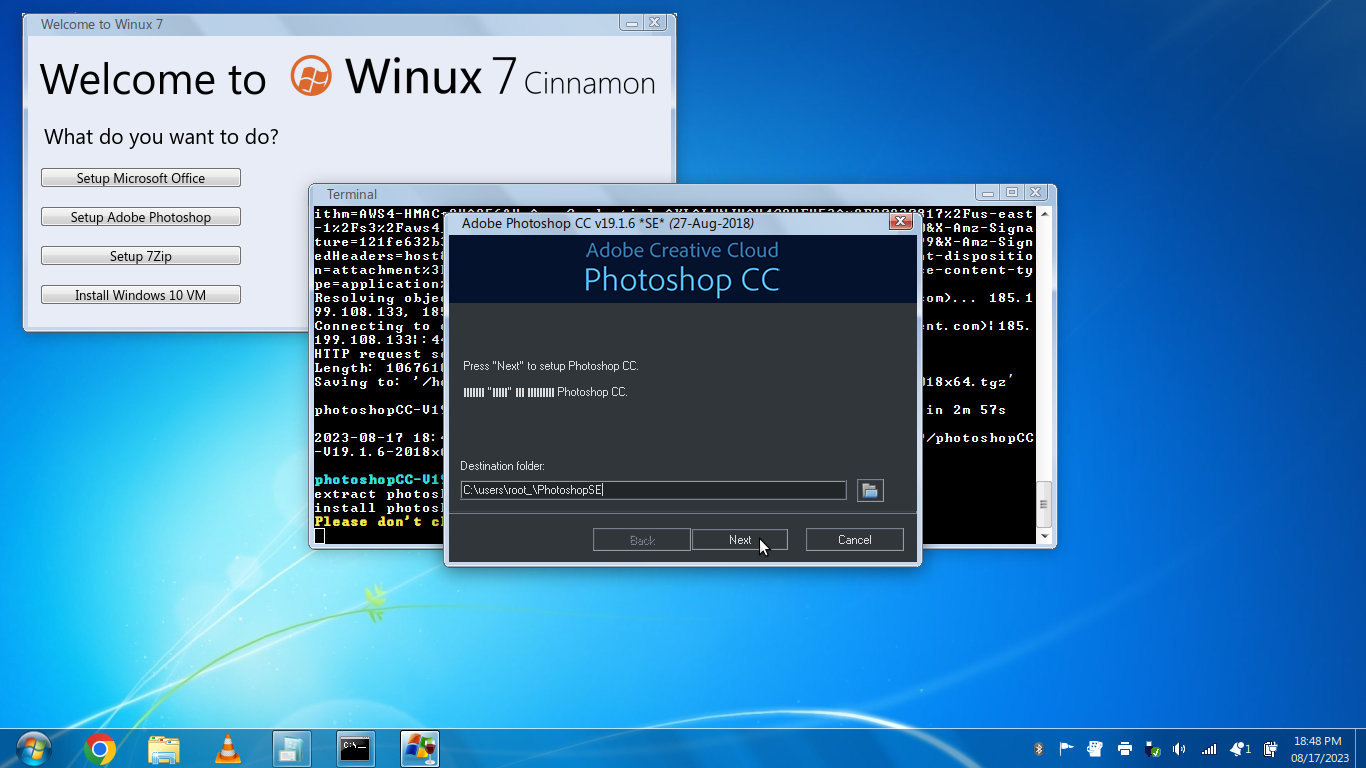This screenshot has height=768, width=1366.
Task: Open the printer tray icon
Action: coord(1124,749)
